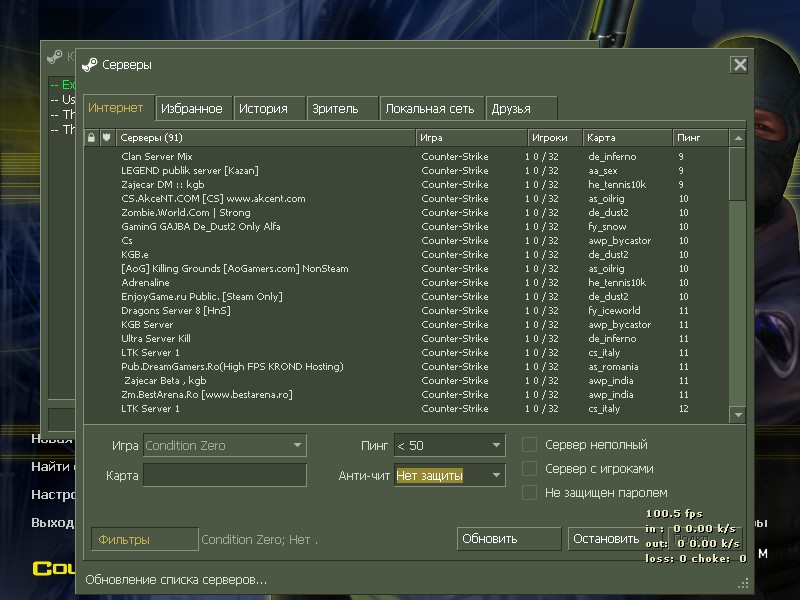Switch to the История tab

[x=269, y=109]
